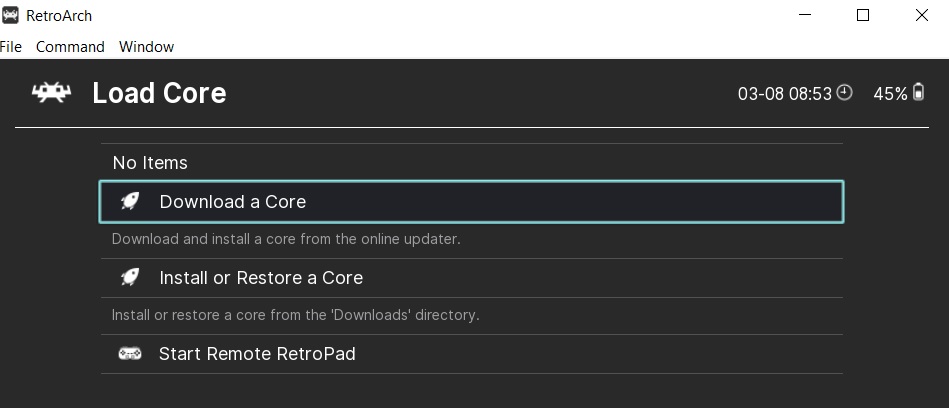
Task: Click the RetroArch app icon in title bar
Action: pyautogui.click(x=11, y=16)
